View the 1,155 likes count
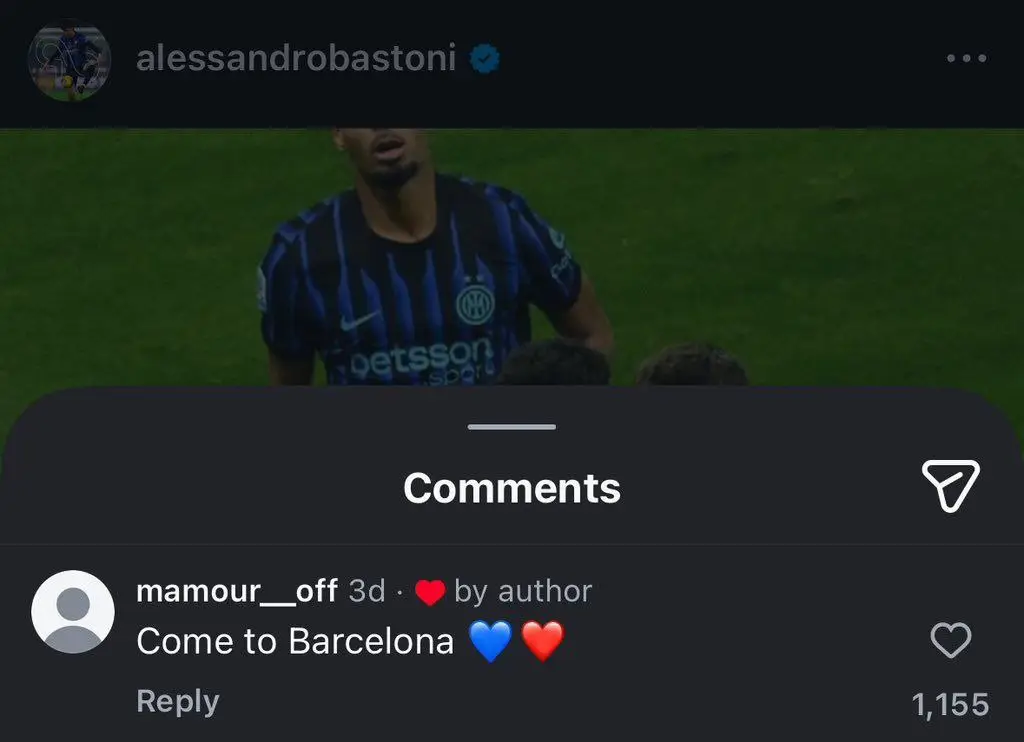 pyautogui.click(x=950, y=705)
